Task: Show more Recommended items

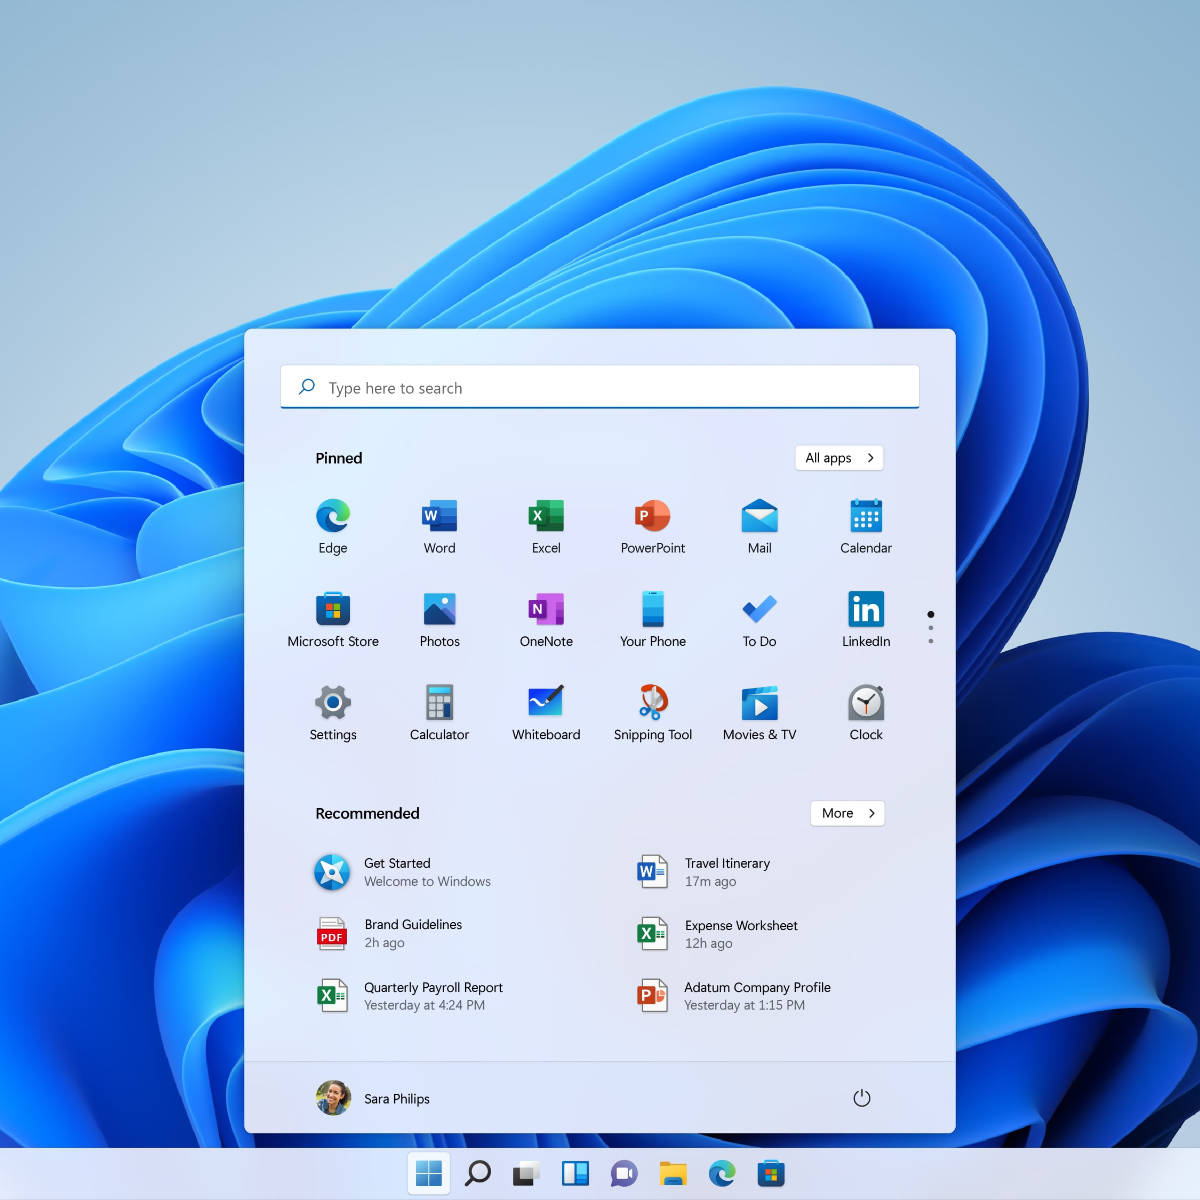Action: (846, 813)
